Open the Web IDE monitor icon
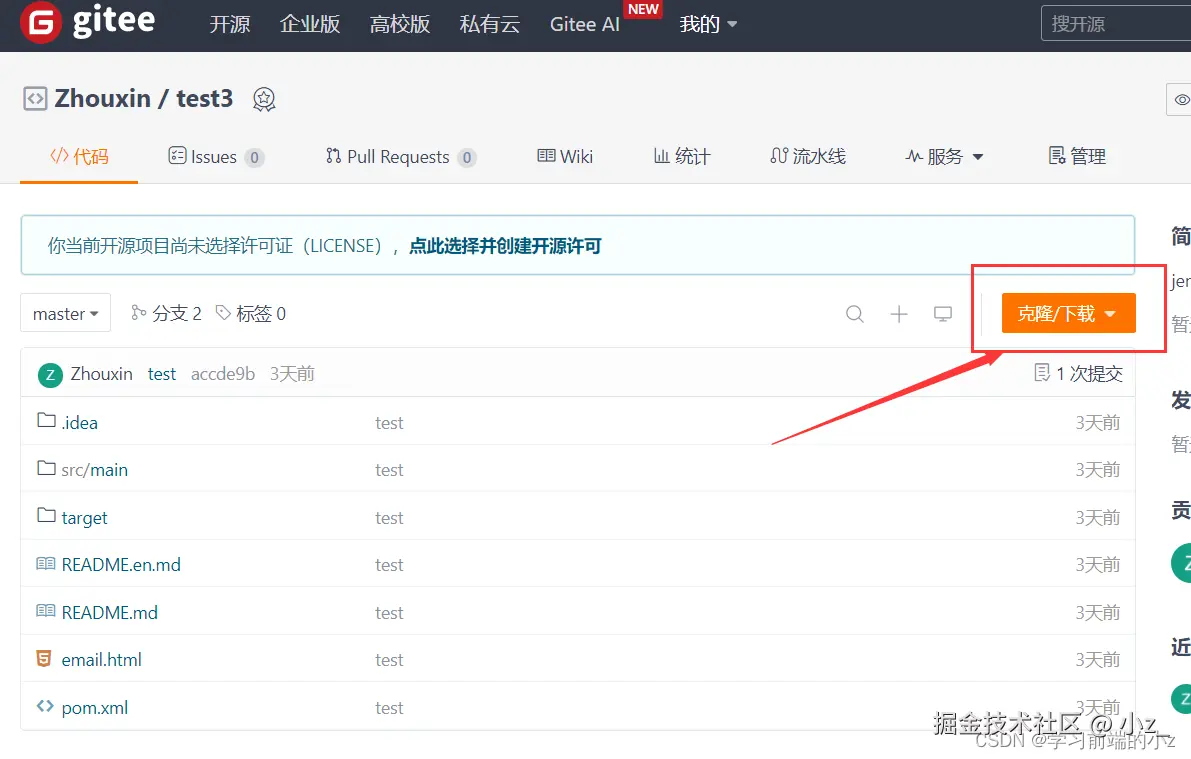The height and width of the screenshot is (759, 1191). [x=943, y=314]
